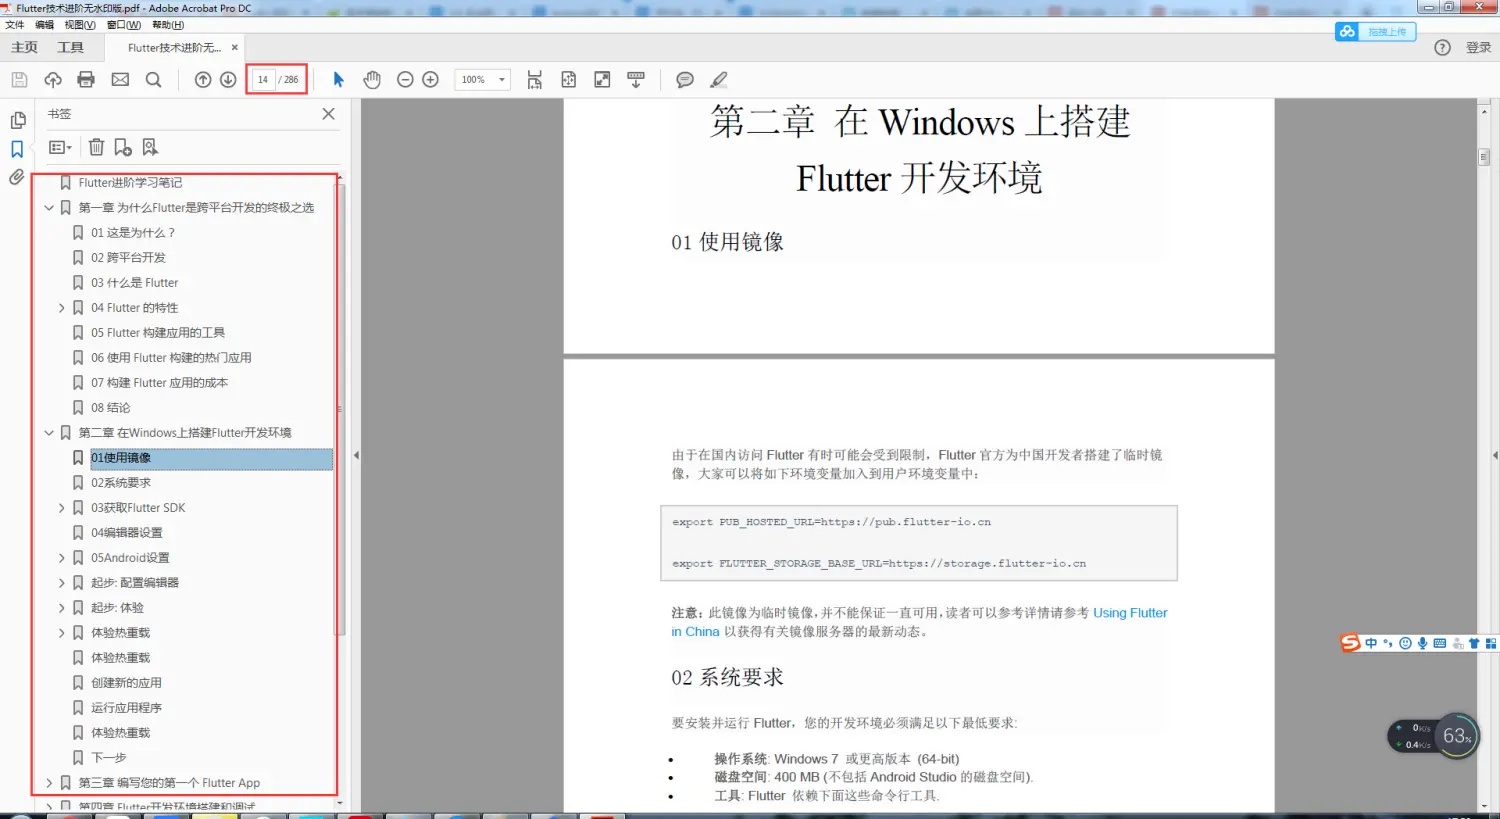The image size is (1500, 819).
Task: Select the 下一步 bookmark
Action: [109, 758]
